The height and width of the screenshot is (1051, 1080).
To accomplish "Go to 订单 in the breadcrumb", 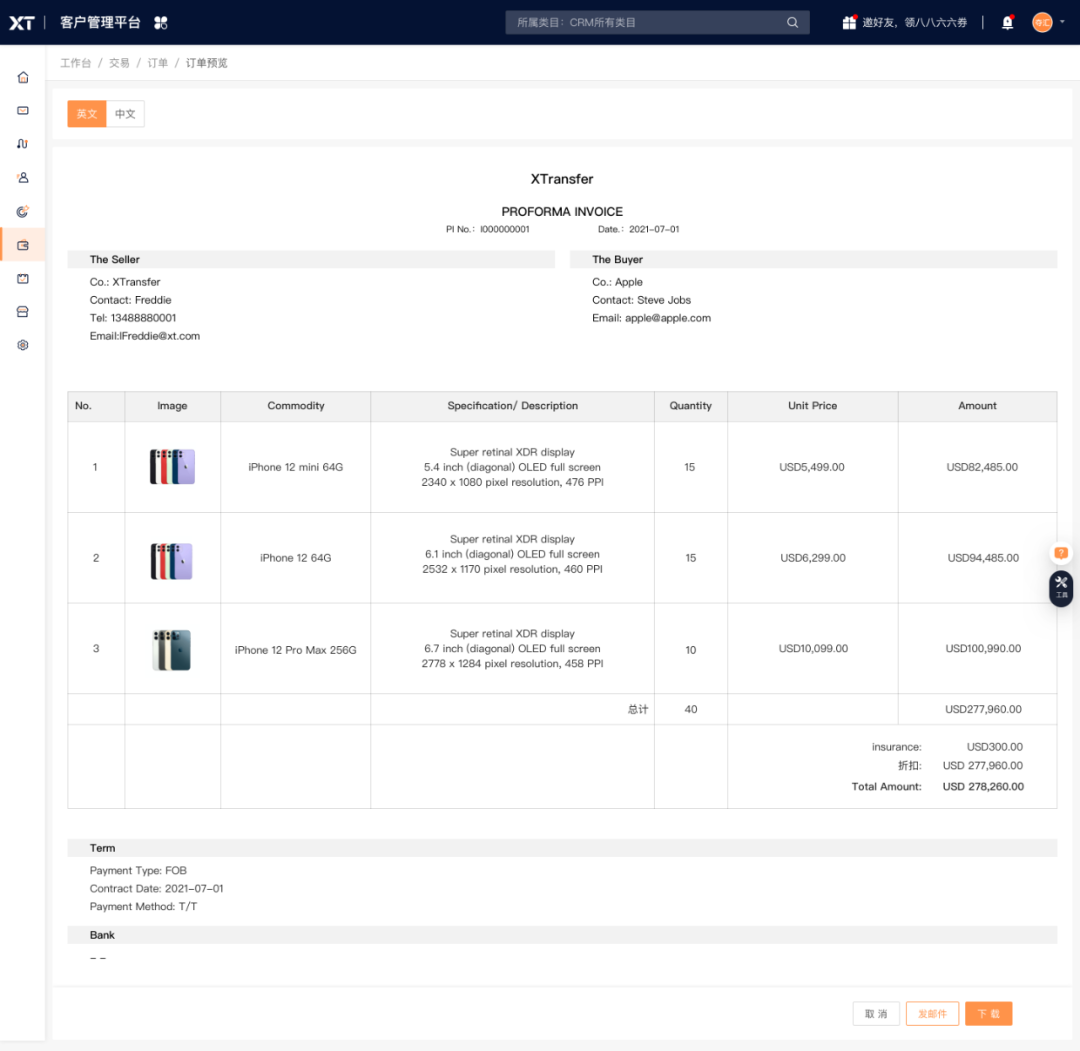I will coord(158,63).
